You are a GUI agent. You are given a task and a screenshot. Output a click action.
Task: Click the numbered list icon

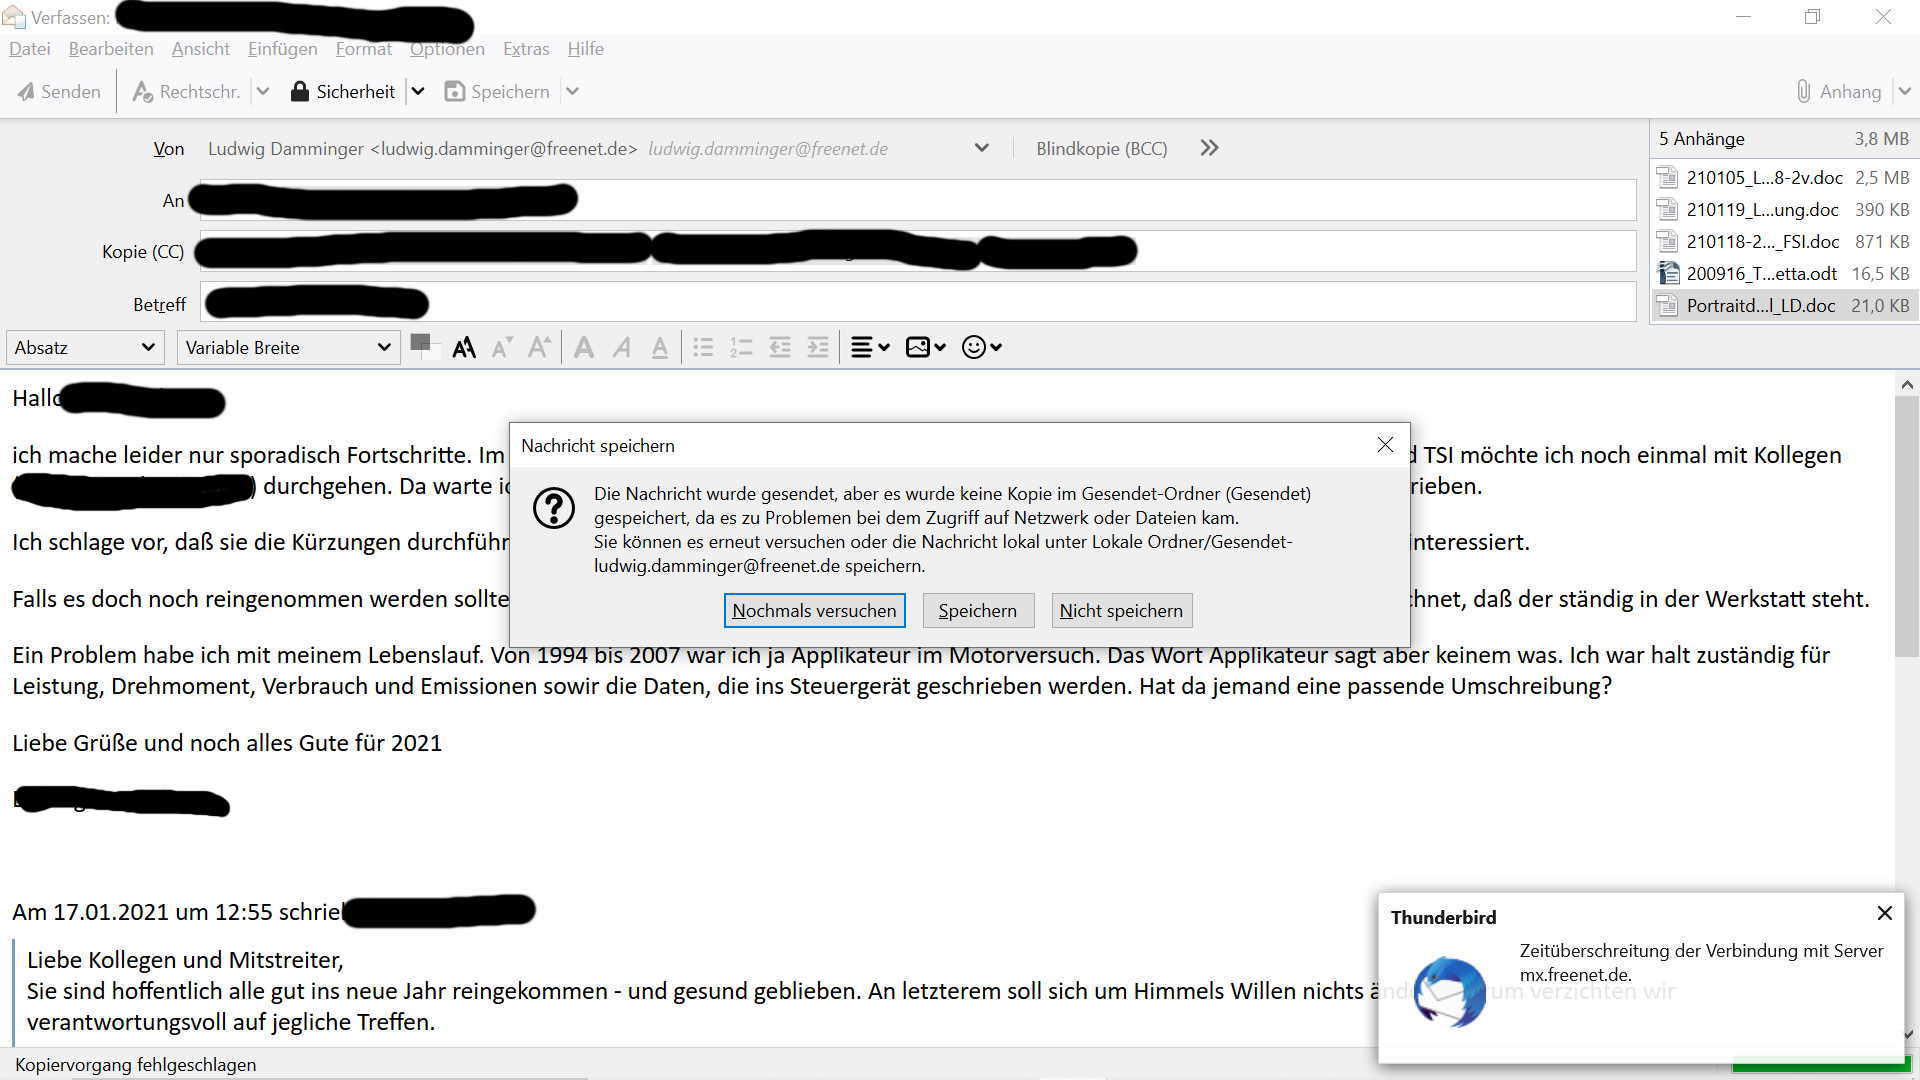click(x=741, y=347)
